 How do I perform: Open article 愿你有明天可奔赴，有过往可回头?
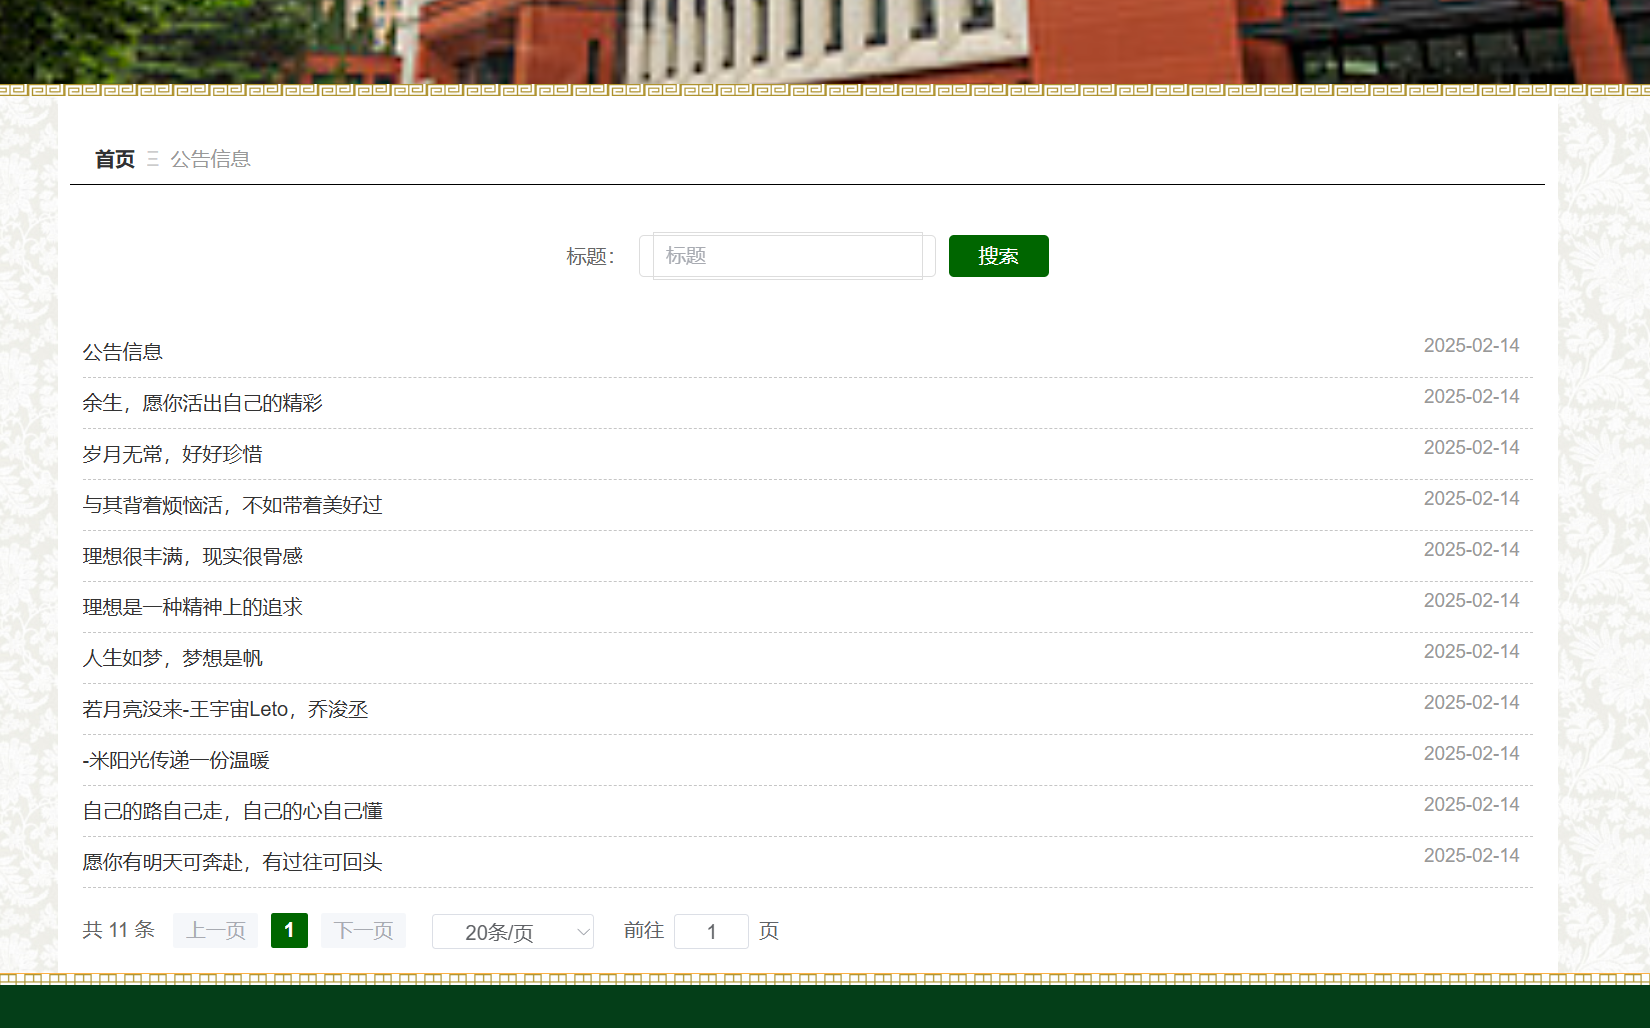(232, 862)
